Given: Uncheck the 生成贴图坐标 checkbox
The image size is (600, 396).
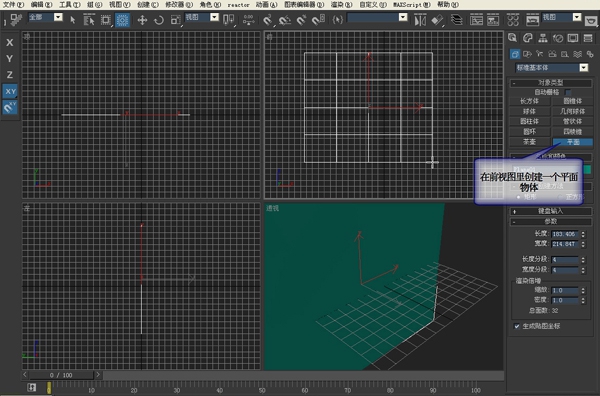Looking at the screenshot, I should click(517, 326).
